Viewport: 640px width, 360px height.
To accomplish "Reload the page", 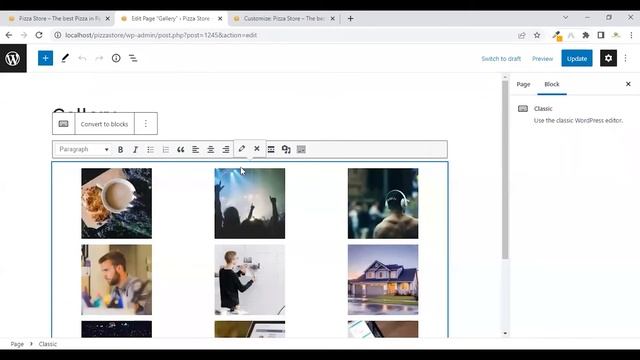I will coord(39,35).
